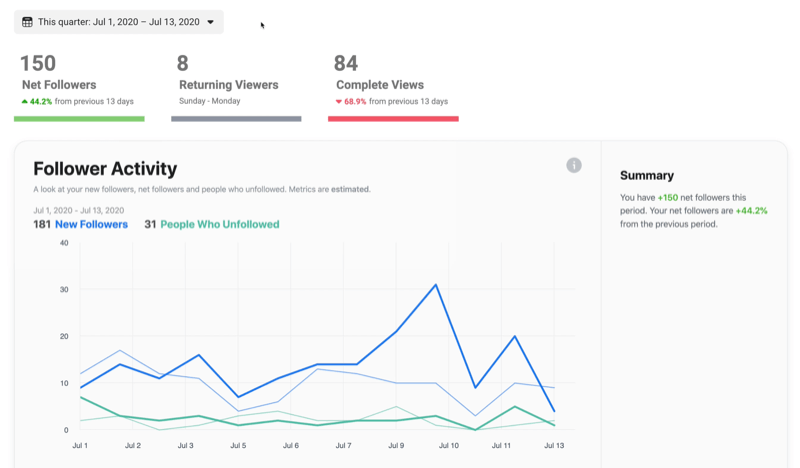Click the calendar icon in date selector
Viewport: 800px width, 468px height.
coord(27,22)
